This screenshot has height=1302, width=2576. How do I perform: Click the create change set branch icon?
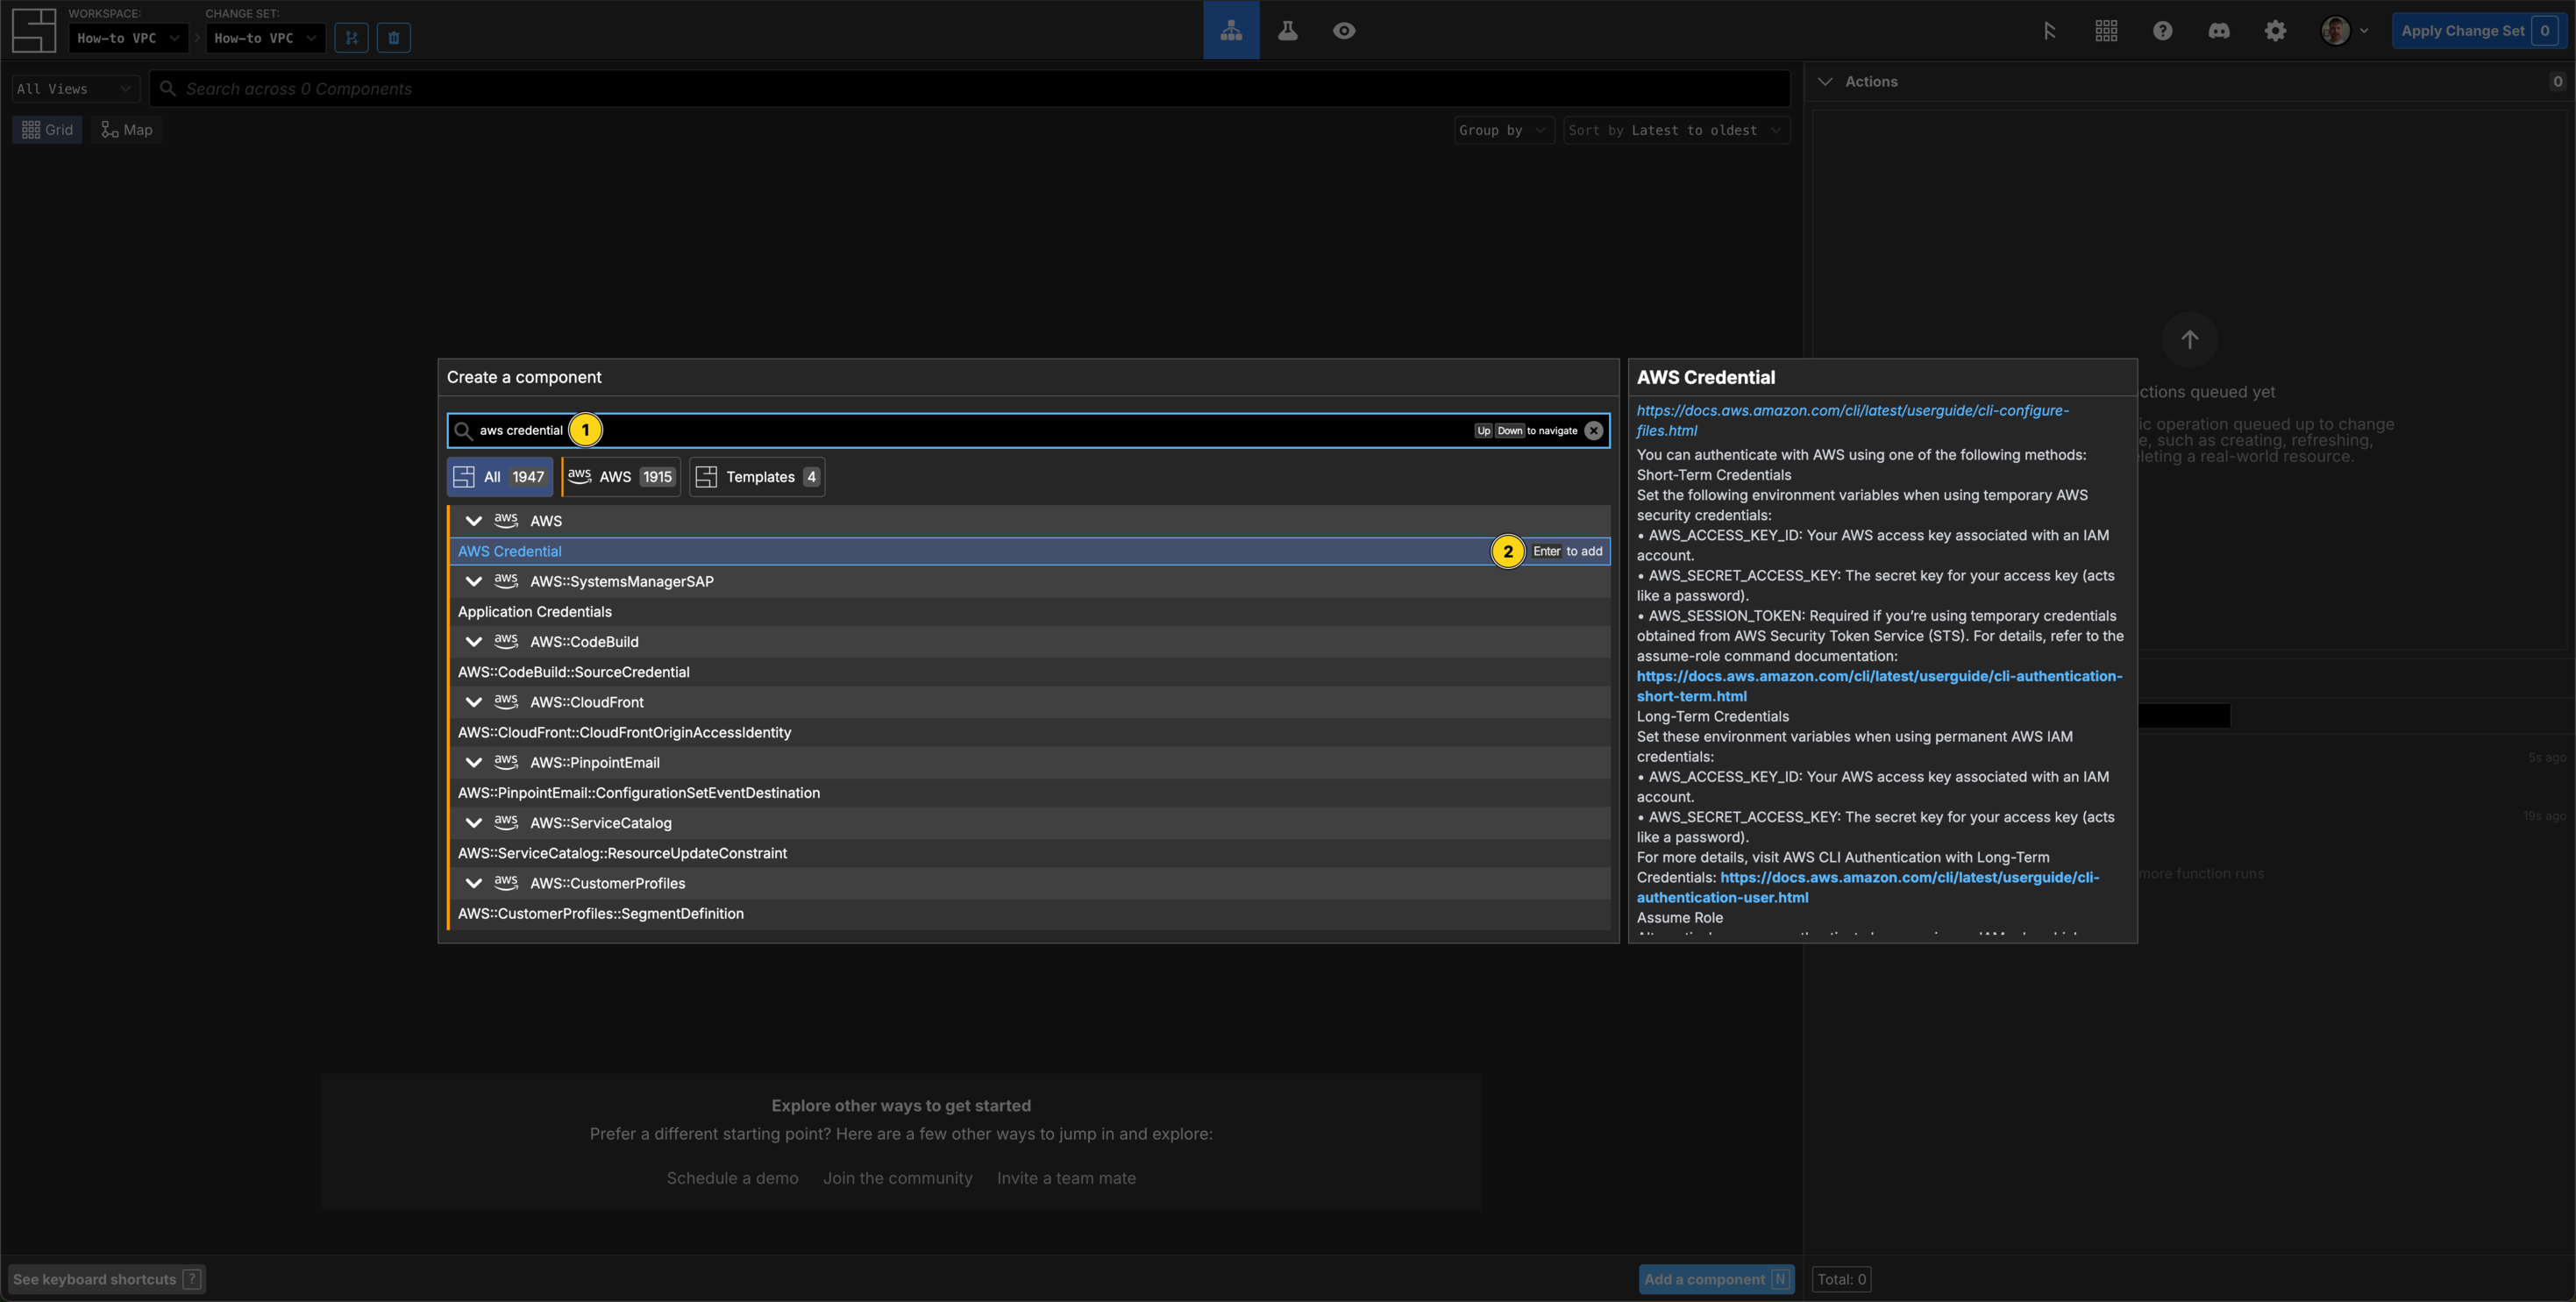pyautogui.click(x=351, y=38)
